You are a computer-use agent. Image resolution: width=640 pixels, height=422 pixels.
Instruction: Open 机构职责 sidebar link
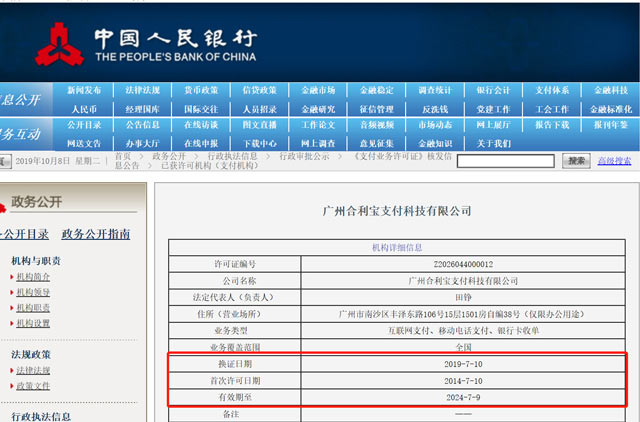[x=33, y=308]
